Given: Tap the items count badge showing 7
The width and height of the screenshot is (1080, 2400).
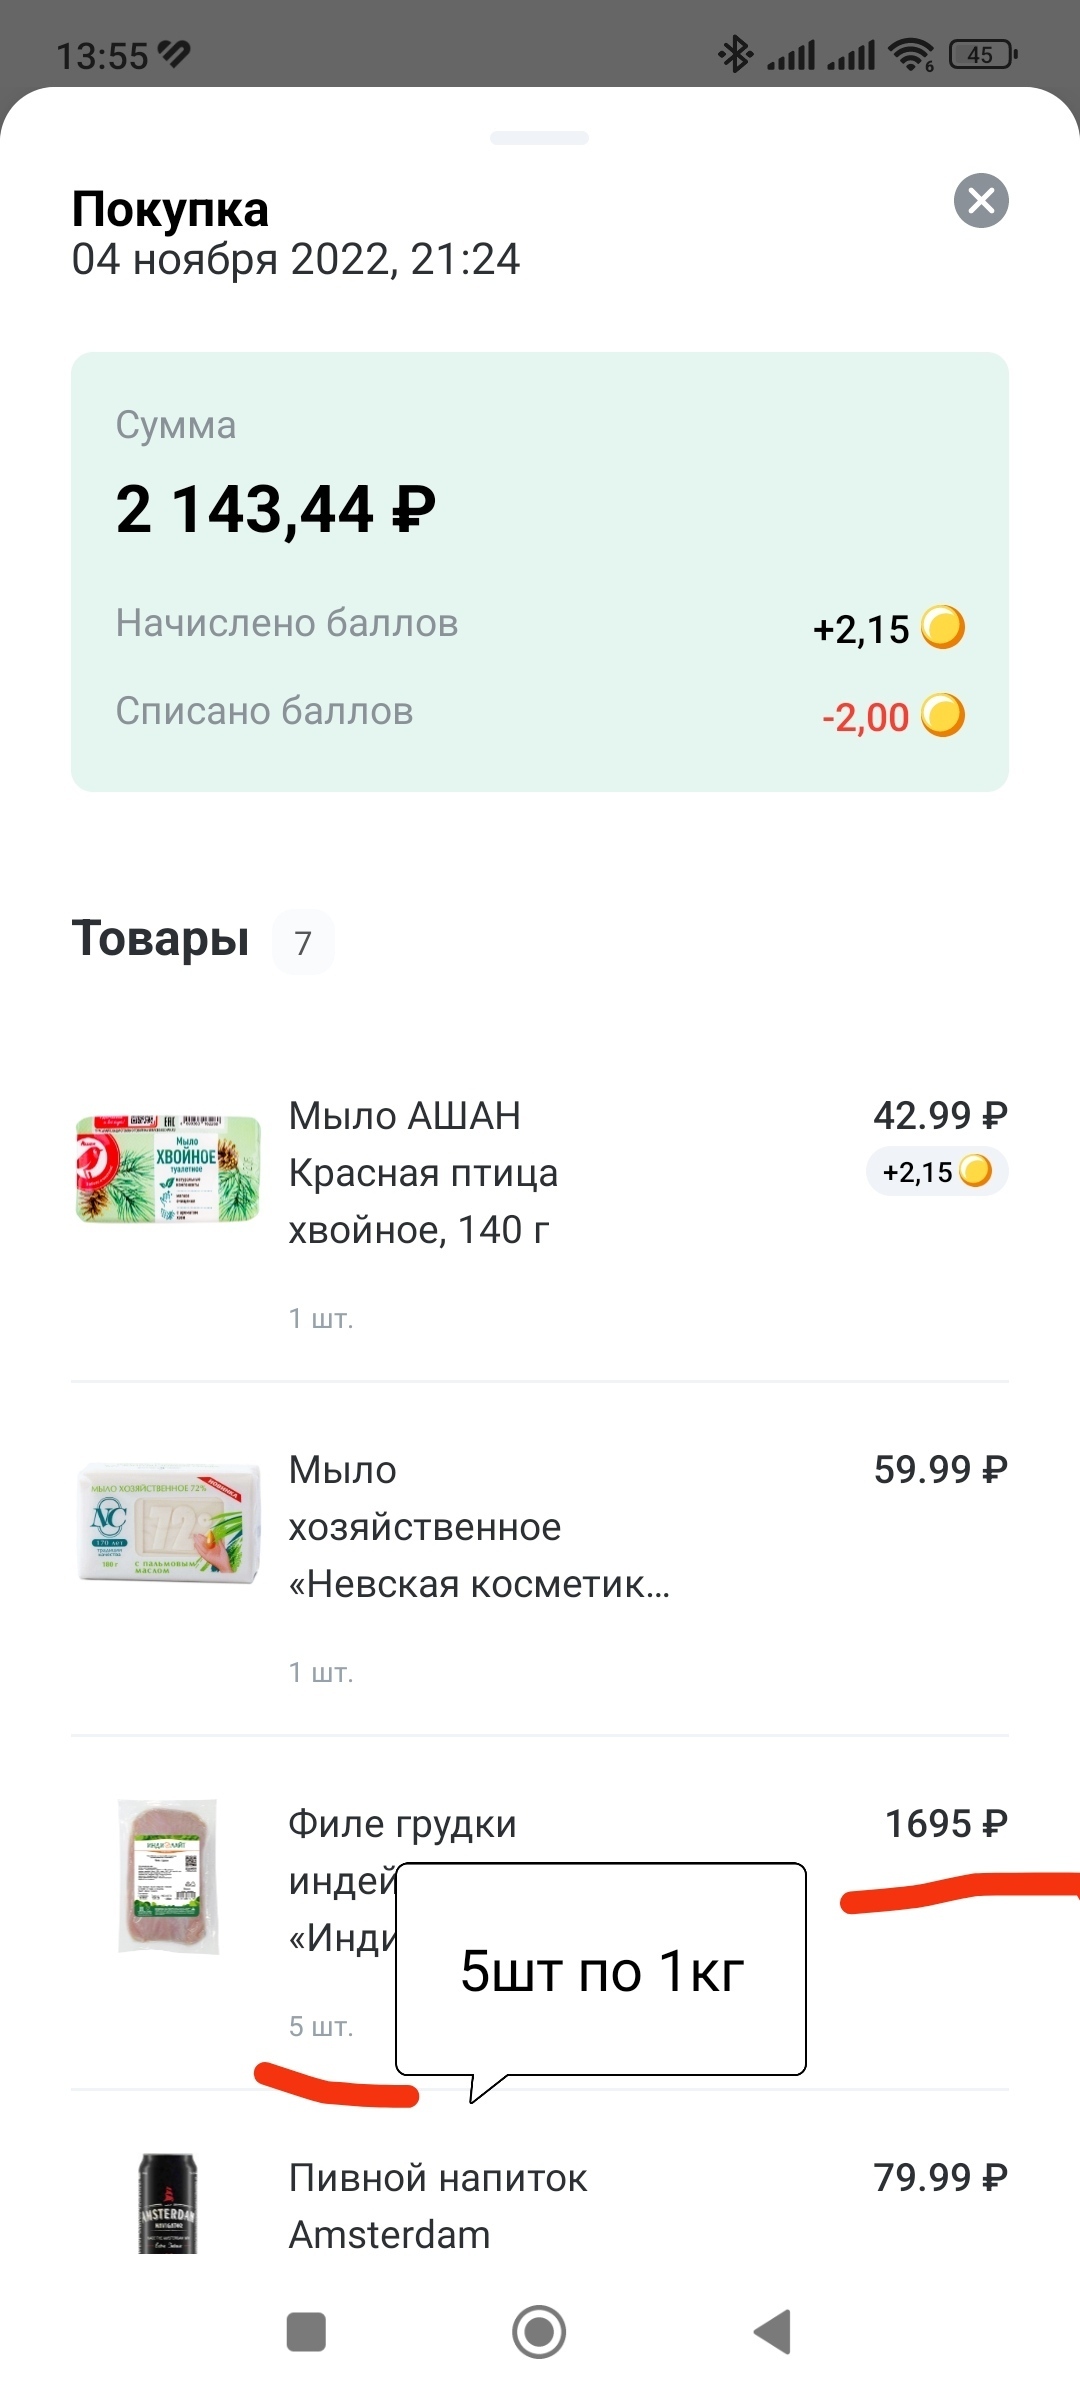Looking at the screenshot, I should [303, 942].
